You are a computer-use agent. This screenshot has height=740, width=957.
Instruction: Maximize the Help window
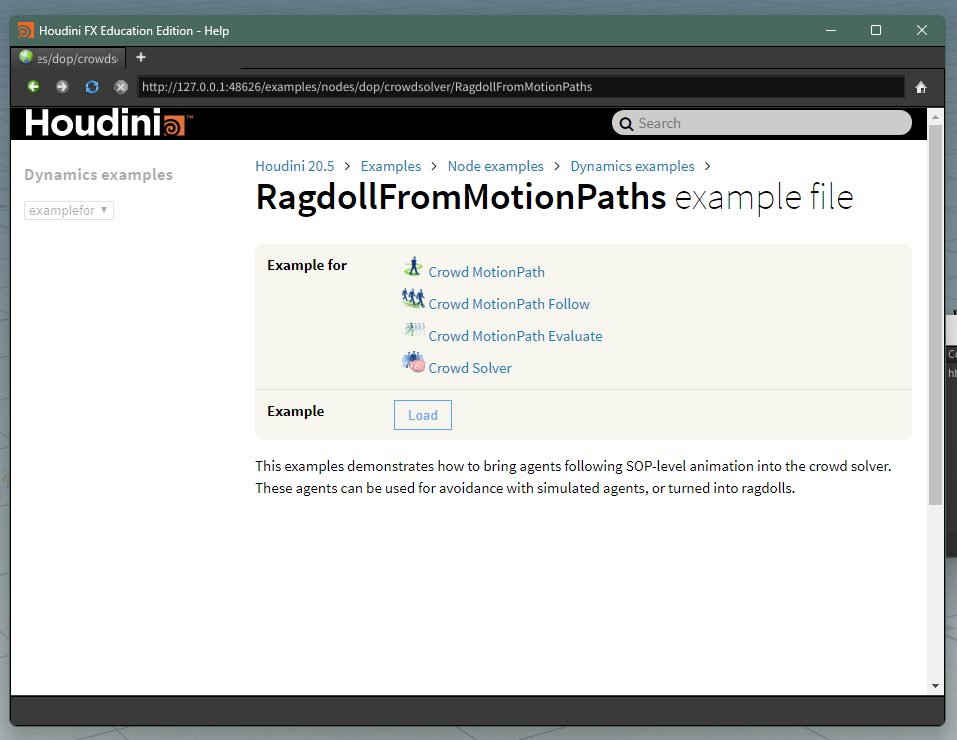point(876,30)
